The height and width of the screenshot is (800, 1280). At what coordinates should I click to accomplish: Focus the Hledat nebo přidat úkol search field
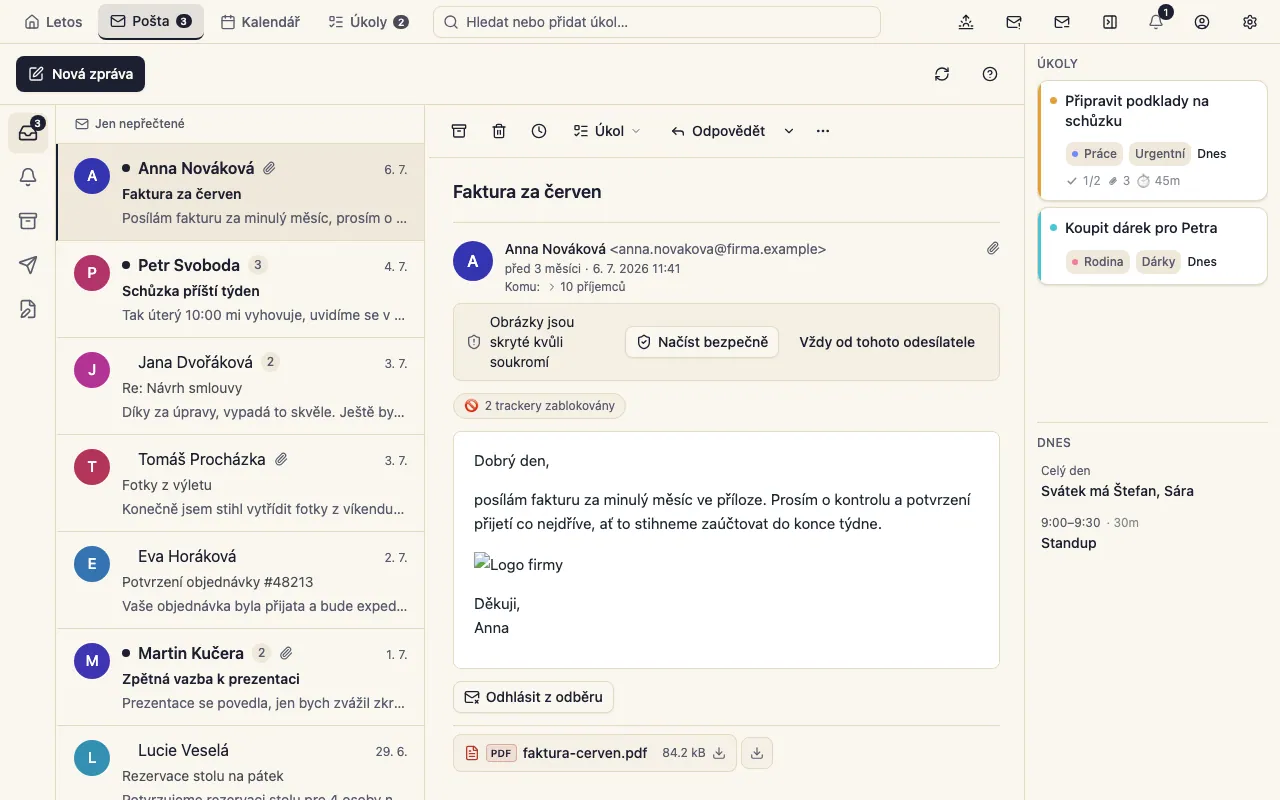click(x=657, y=22)
